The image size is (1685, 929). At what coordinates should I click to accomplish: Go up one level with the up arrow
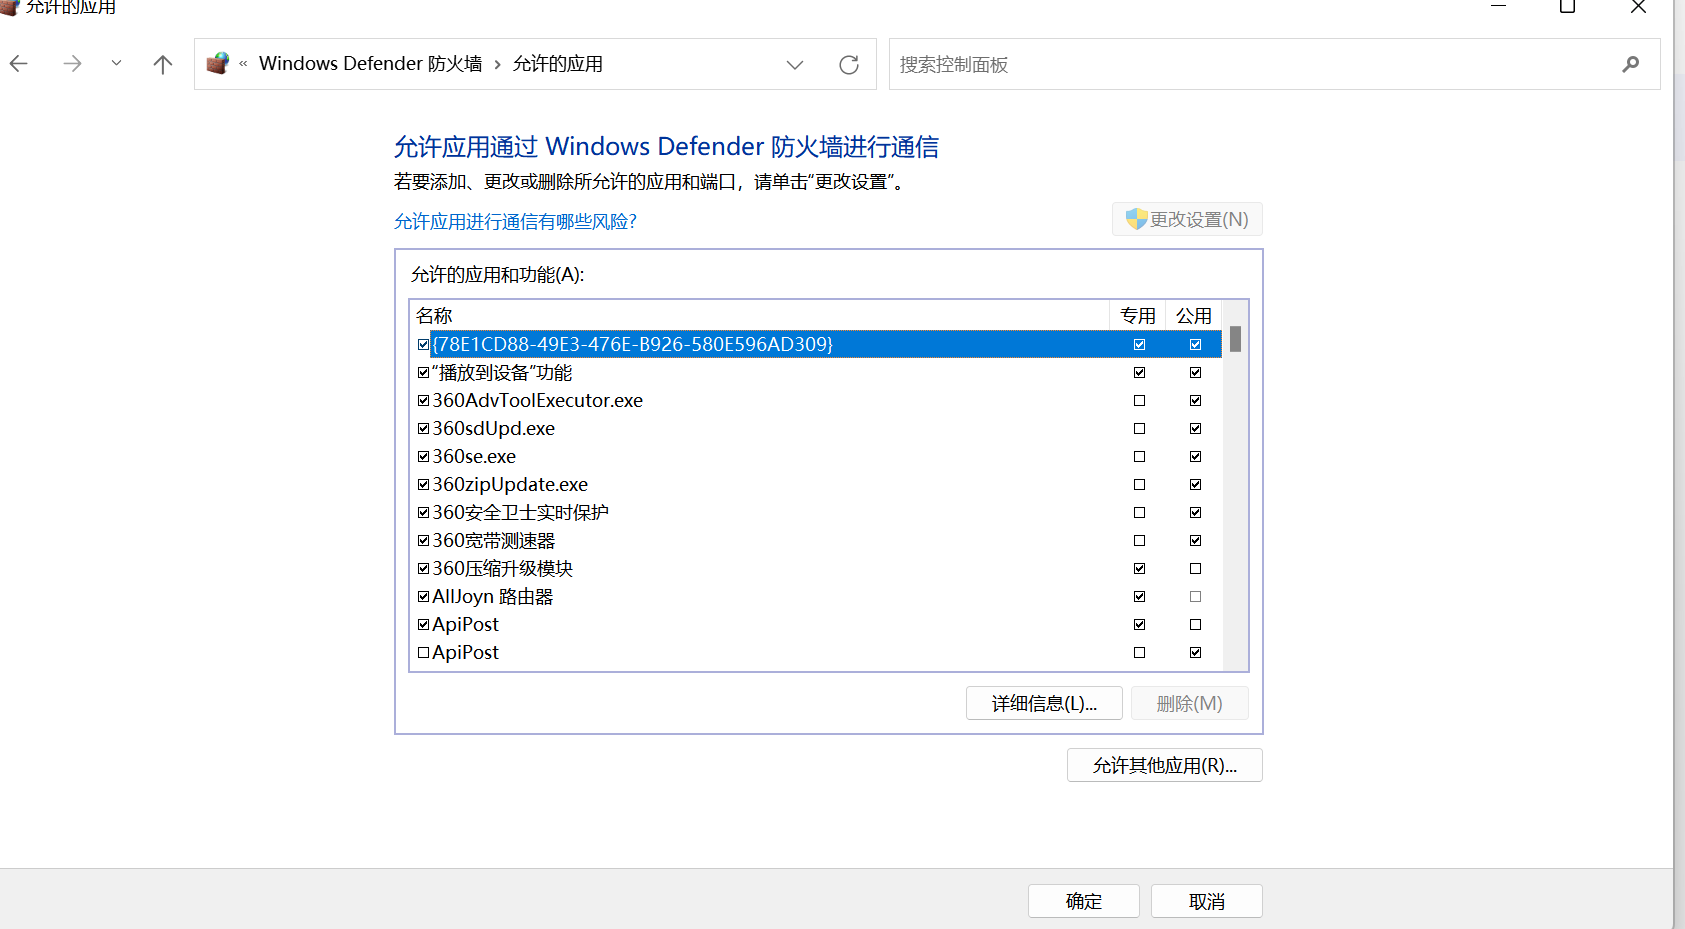tap(163, 64)
